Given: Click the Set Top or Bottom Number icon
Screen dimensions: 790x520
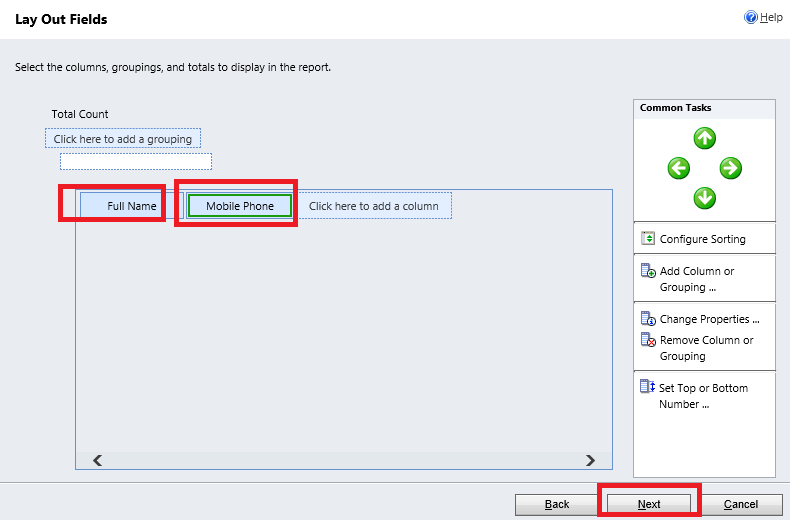Looking at the screenshot, I should [647, 386].
